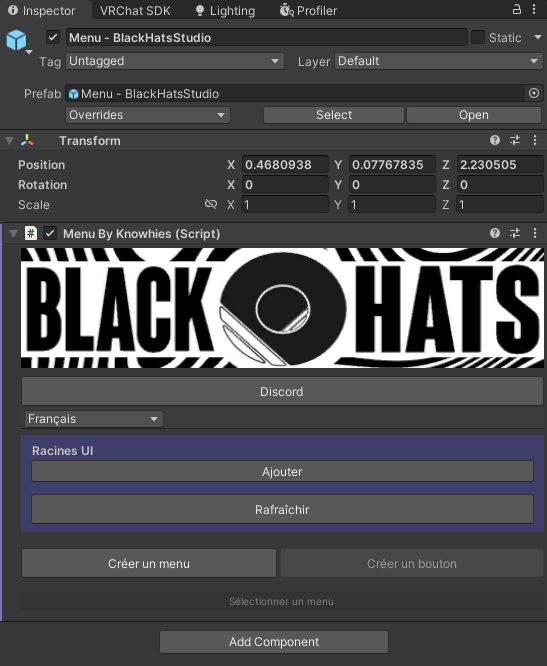
Task: Click the Rotation Y value field
Action: (392, 185)
